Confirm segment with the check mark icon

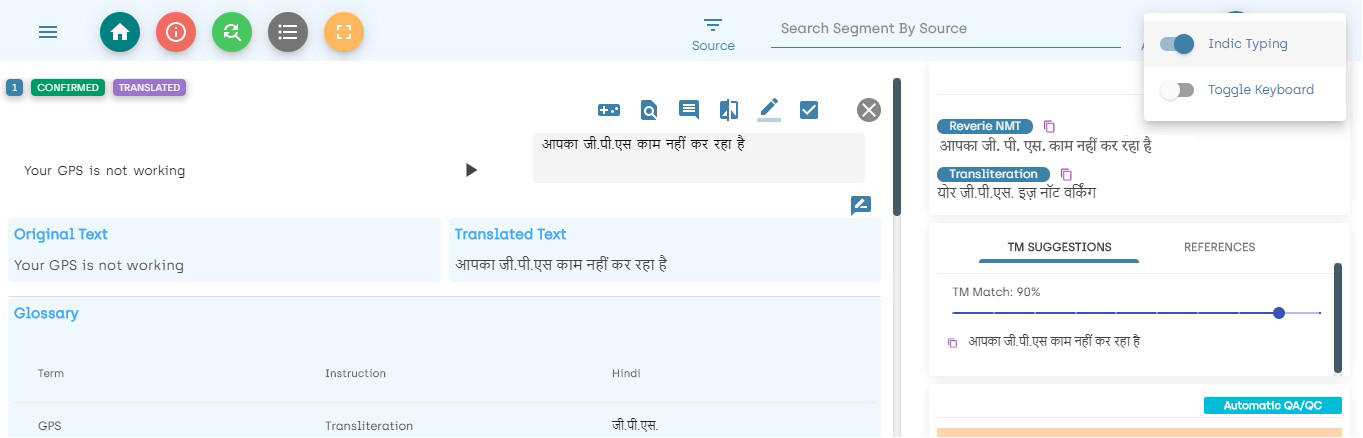[809, 110]
